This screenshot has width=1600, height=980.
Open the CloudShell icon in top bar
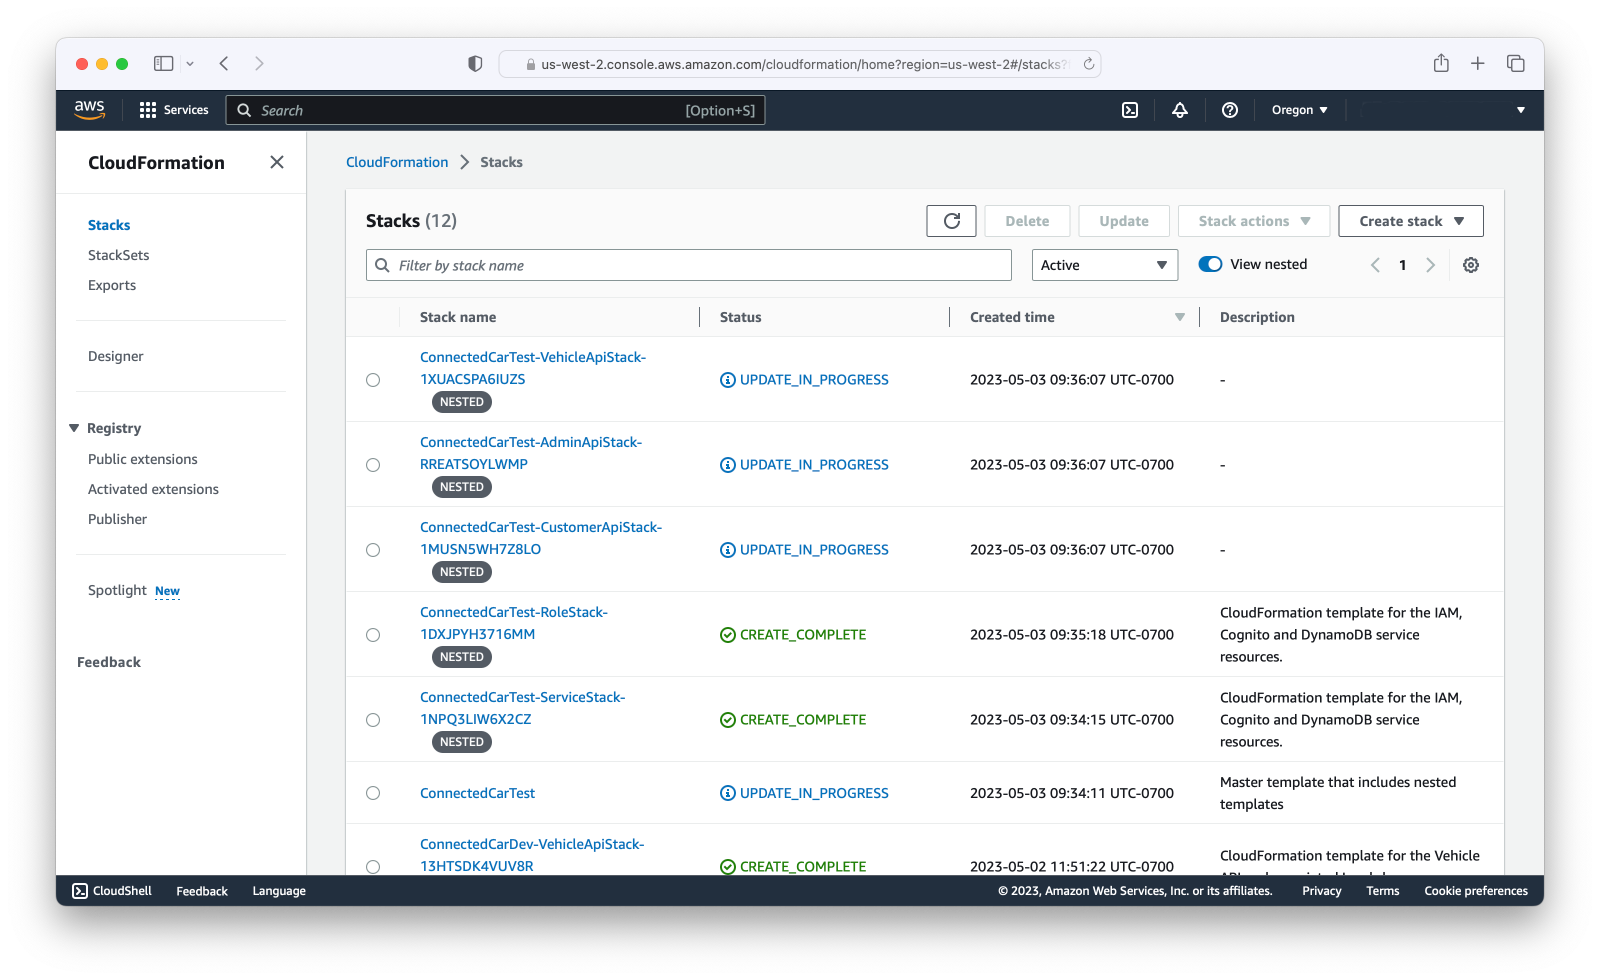coord(1130,110)
